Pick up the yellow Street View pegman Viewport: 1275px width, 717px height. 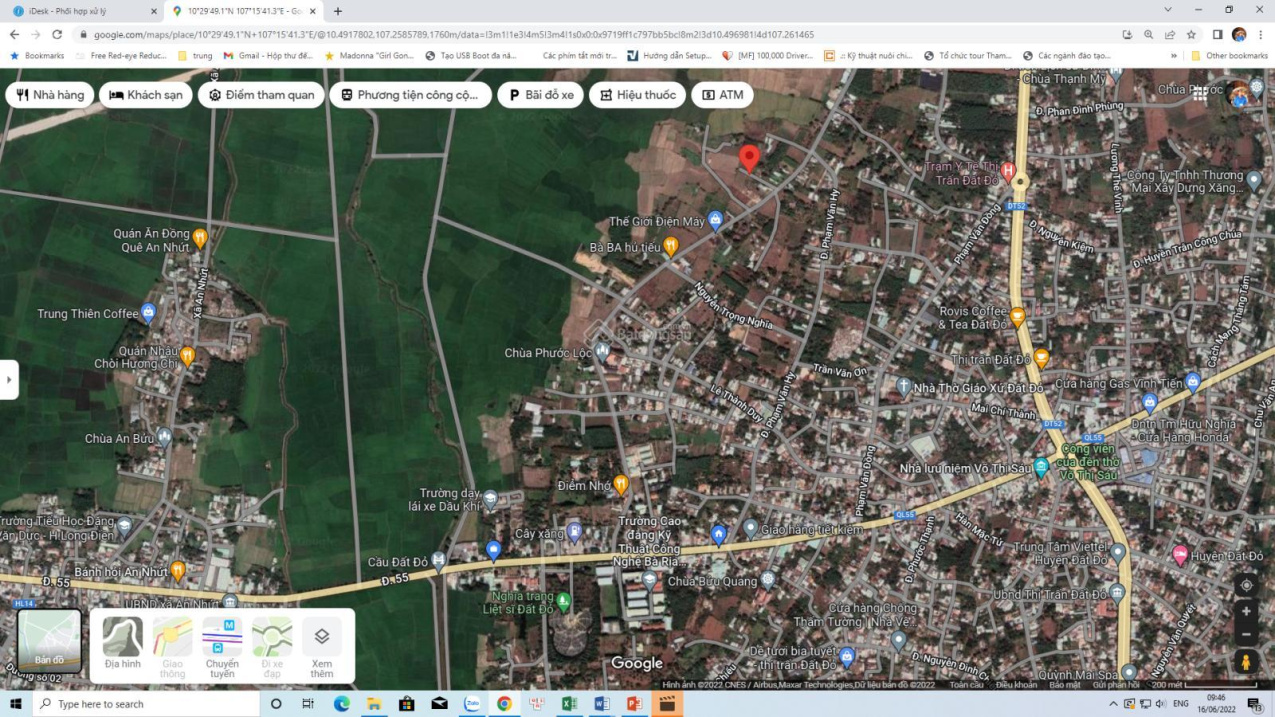pyautogui.click(x=1246, y=662)
